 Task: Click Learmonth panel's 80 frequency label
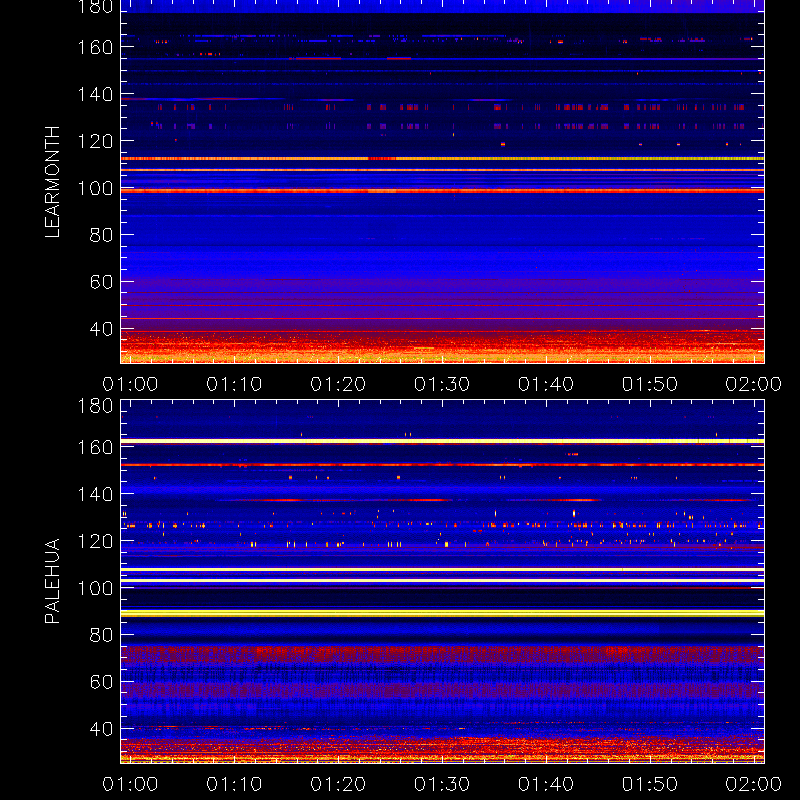point(101,235)
